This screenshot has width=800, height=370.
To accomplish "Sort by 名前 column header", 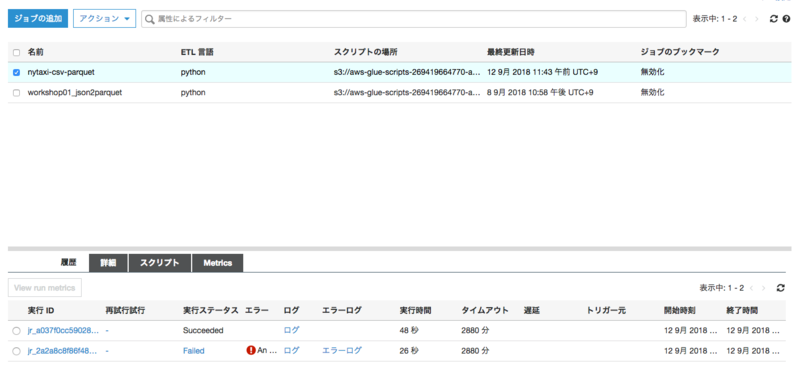I will pyautogui.click(x=35, y=52).
